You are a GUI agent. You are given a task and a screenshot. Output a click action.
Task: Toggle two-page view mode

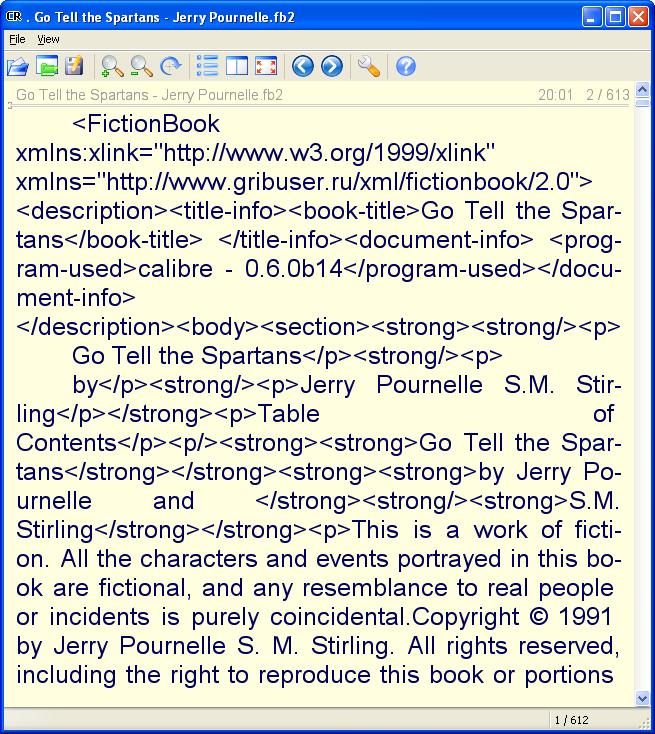[237, 66]
